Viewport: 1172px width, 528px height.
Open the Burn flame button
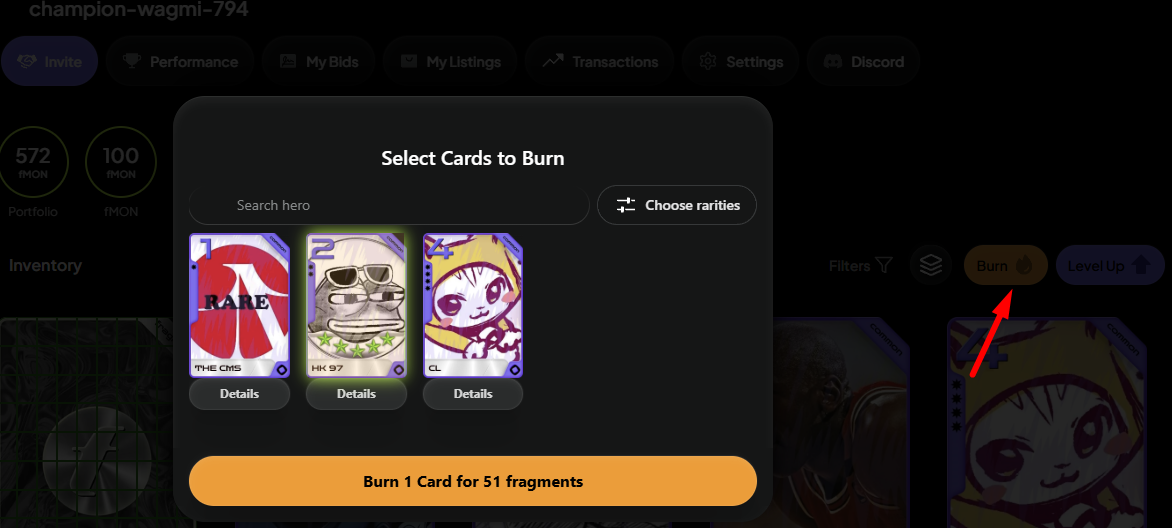pos(1005,265)
